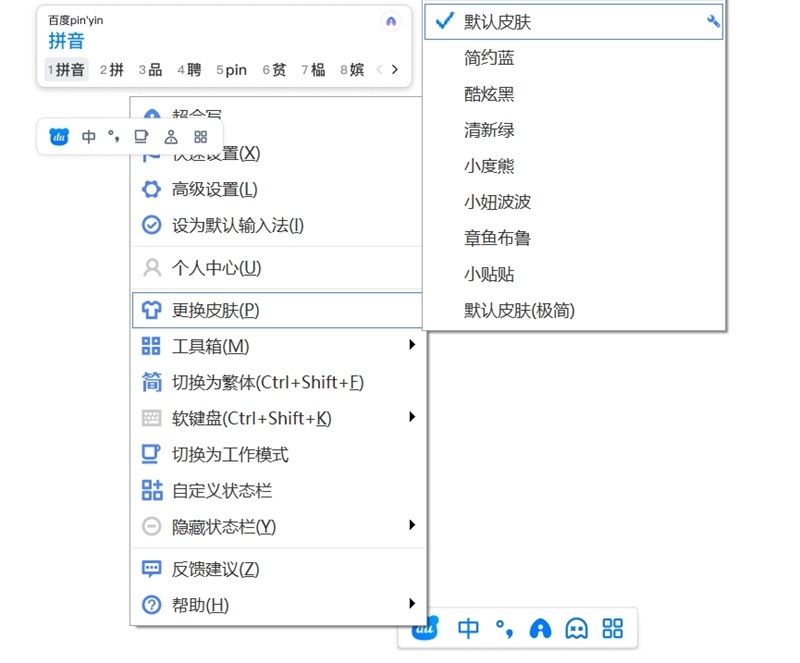The height and width of the screenshot is (663, 800).
Task: Expand the 软键盘 submenu arrow
Action: click(x=412, y=418)
